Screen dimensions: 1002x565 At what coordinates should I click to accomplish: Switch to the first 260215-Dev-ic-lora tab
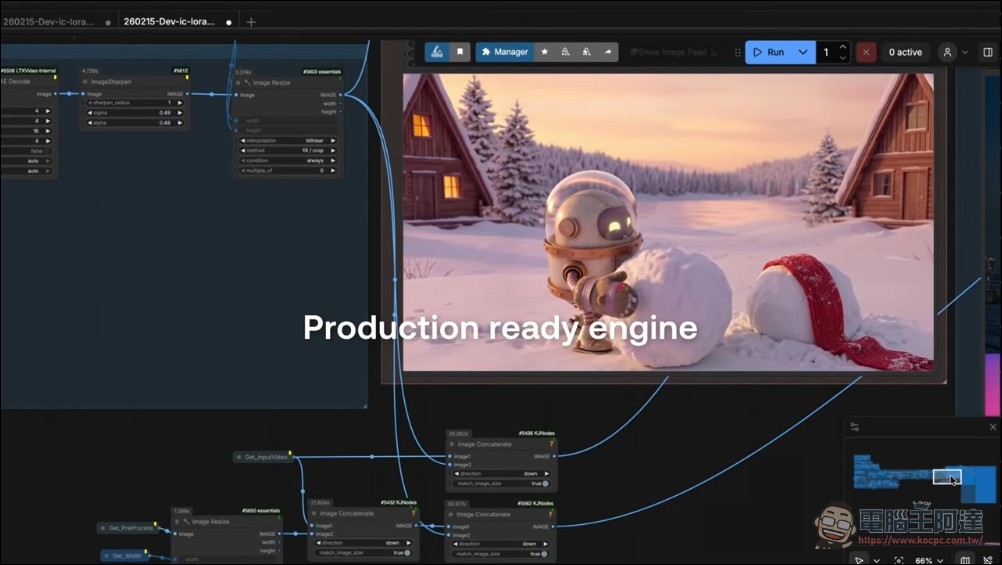(x=50, y=21)
